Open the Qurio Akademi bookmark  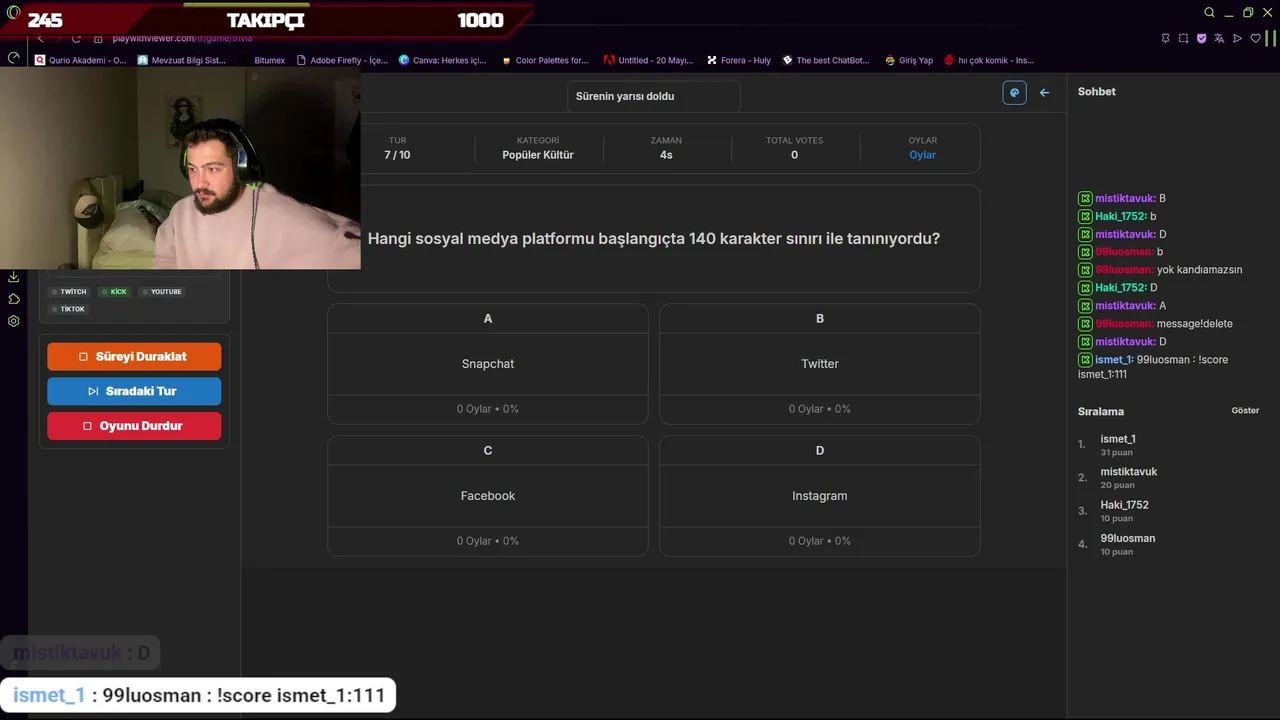[x=81, y=60]
